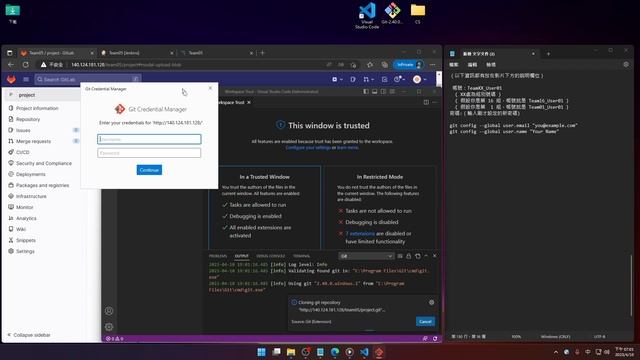Open Visual Studio Code desktop shortcut
This screenshot has width=640, height=360.
(367, 16)
